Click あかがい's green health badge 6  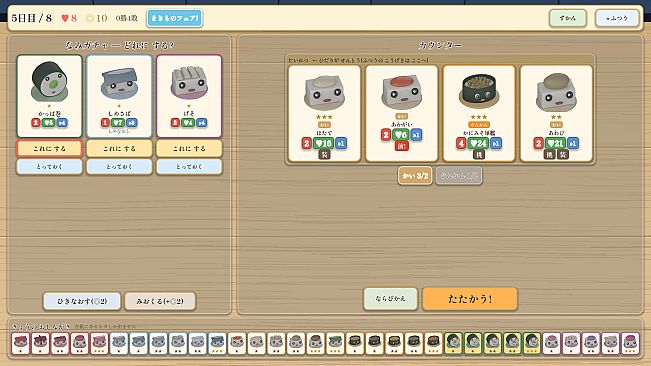pos(401,135)
